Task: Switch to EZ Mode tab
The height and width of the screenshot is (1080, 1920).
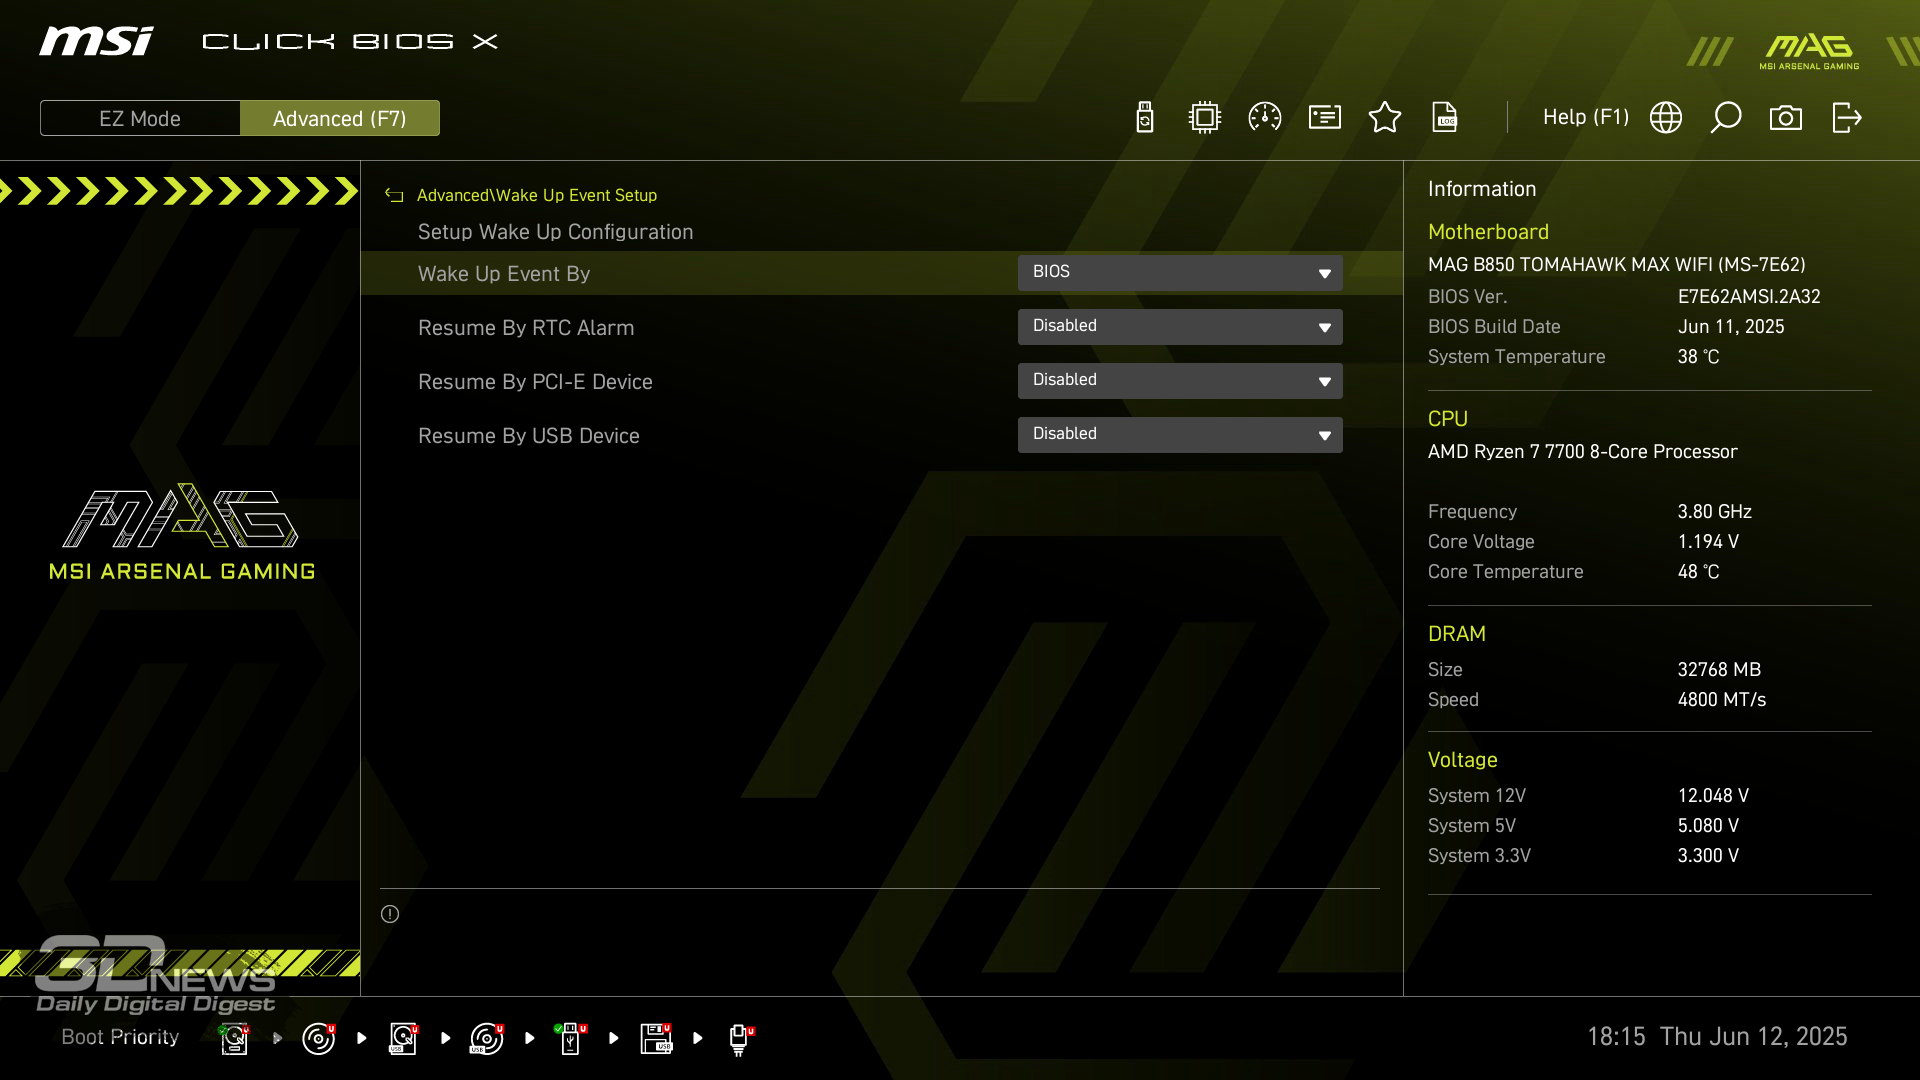Action: click(140, 118)
